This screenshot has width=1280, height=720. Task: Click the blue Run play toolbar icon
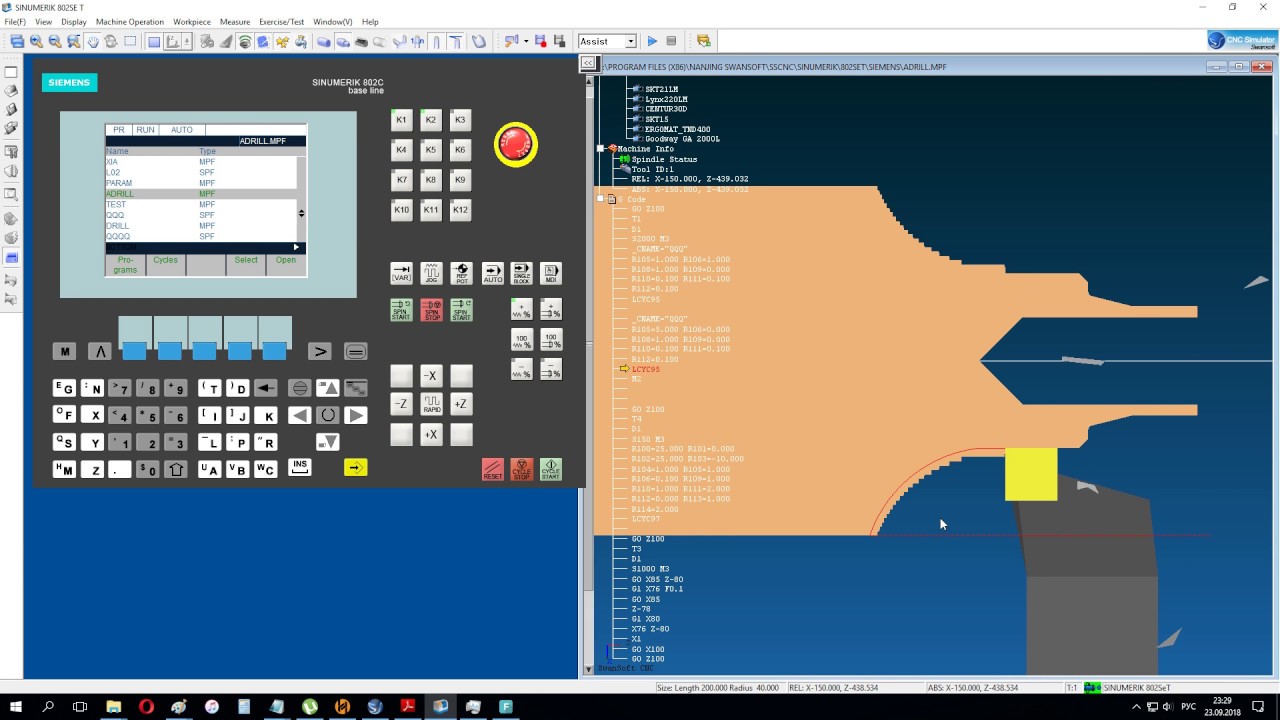point(652,41)
